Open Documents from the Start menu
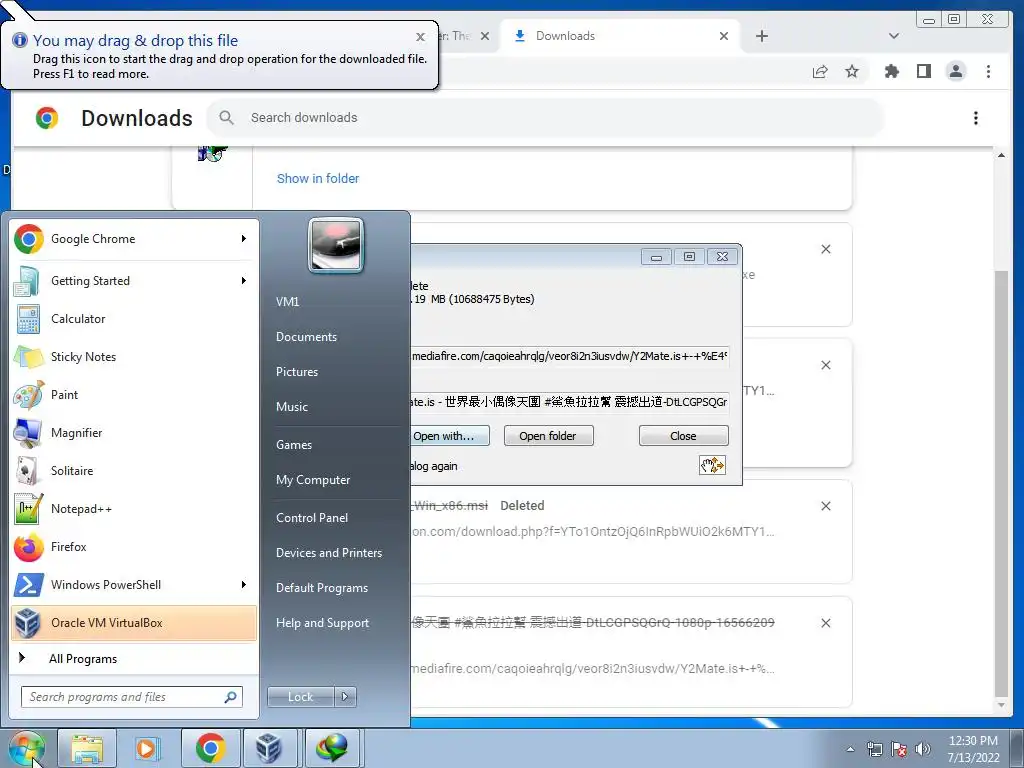1024x768 pixels. [x=306, y=337]
